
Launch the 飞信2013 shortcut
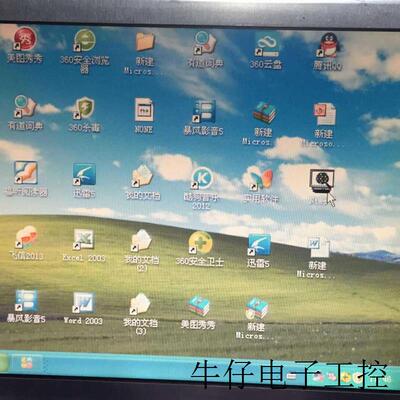pos(26,238)
